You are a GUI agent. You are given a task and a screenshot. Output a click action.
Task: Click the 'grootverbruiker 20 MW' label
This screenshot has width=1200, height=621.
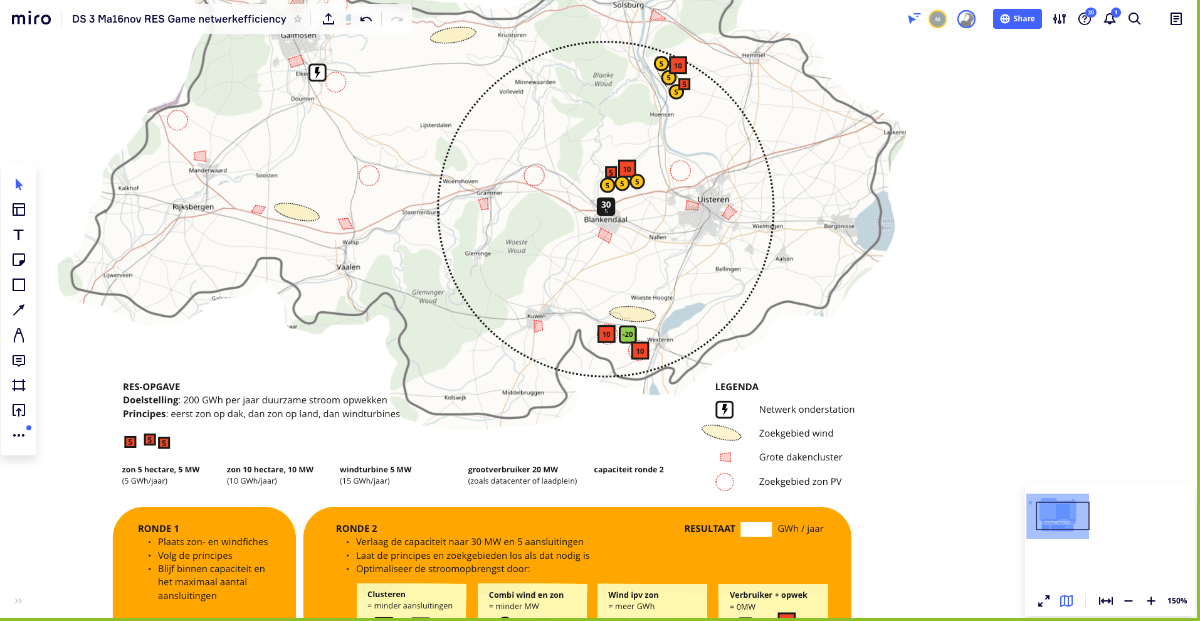(x=513, y=469)
